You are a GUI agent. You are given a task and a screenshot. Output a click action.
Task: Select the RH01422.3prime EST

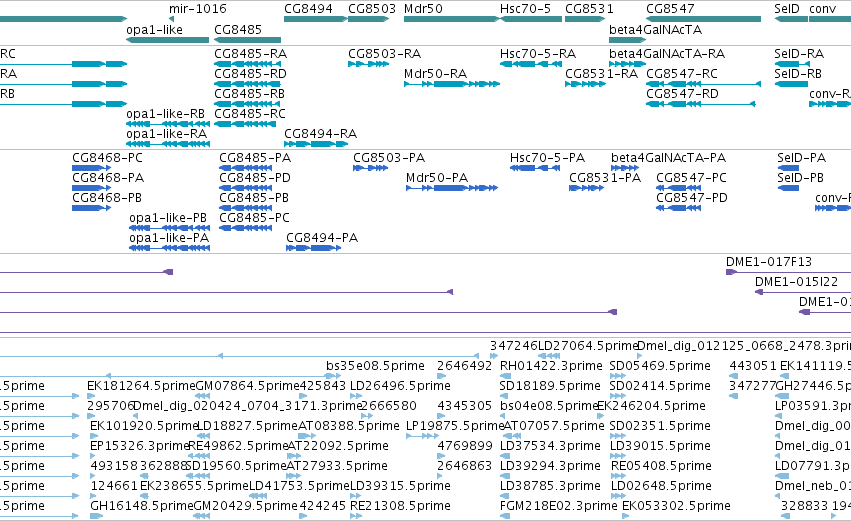click(x=551, y=366)
